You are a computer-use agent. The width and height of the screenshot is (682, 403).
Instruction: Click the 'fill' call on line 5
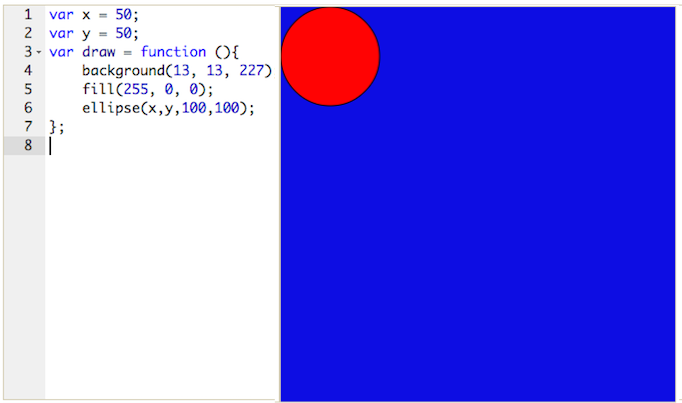[x=99, y=89]
